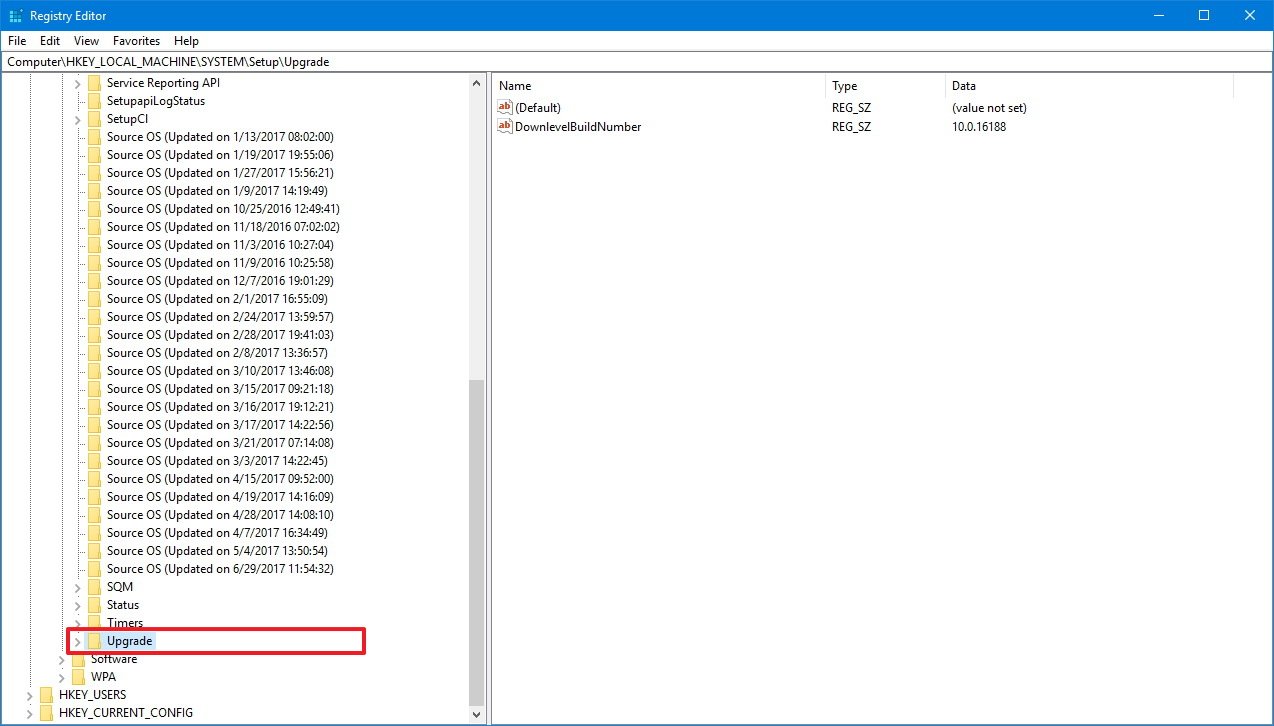Select Source OS (Updated on 3/10/2017 13:46:08)
This screenshot has height=726, width=1274.
pyautogui.click(x=220, y=371)
